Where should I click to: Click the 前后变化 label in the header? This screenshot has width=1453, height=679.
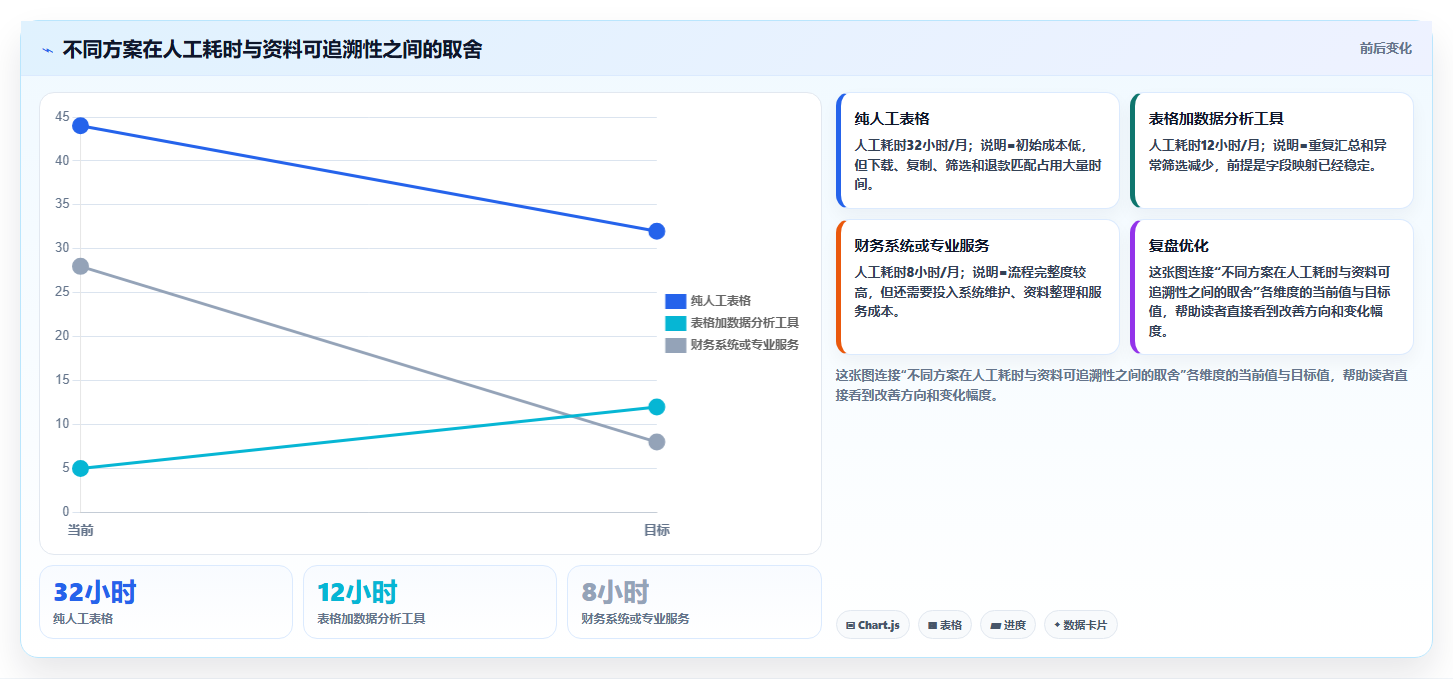pos(1385,48)
